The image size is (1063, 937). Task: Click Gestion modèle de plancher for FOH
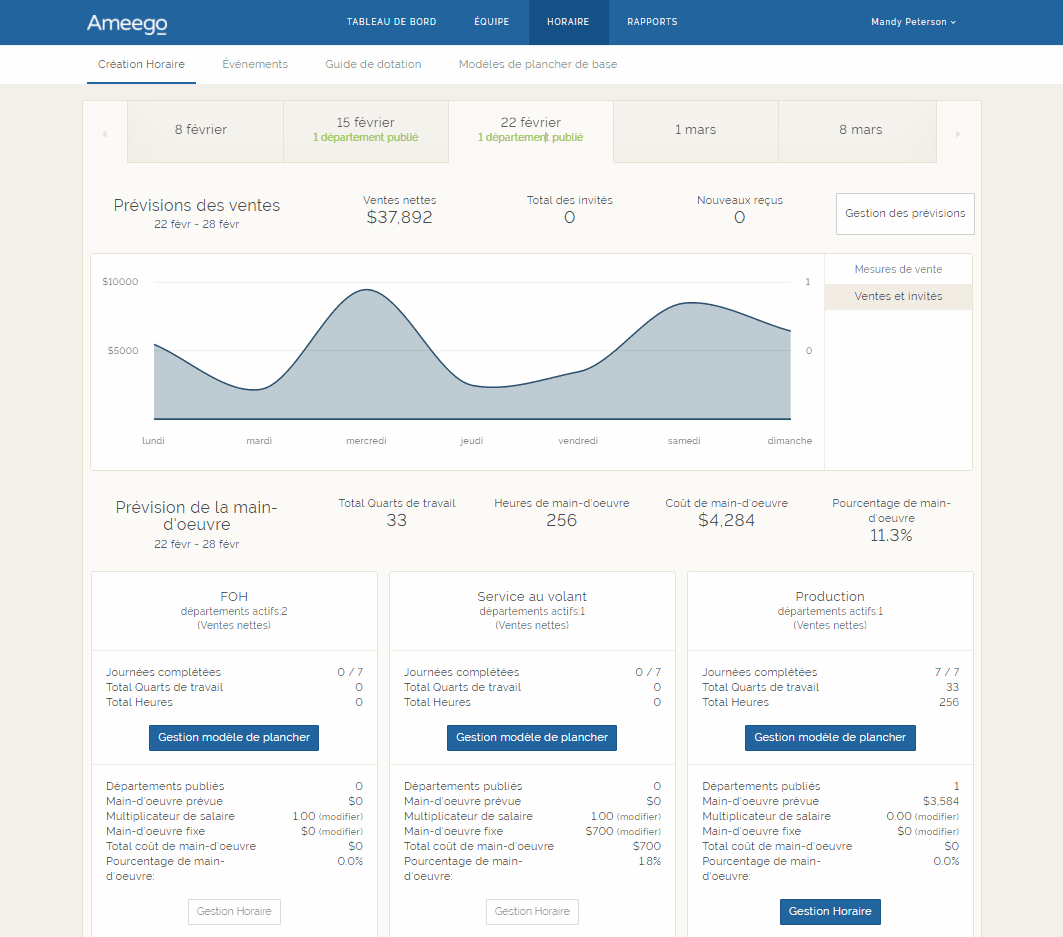(234, 738)
